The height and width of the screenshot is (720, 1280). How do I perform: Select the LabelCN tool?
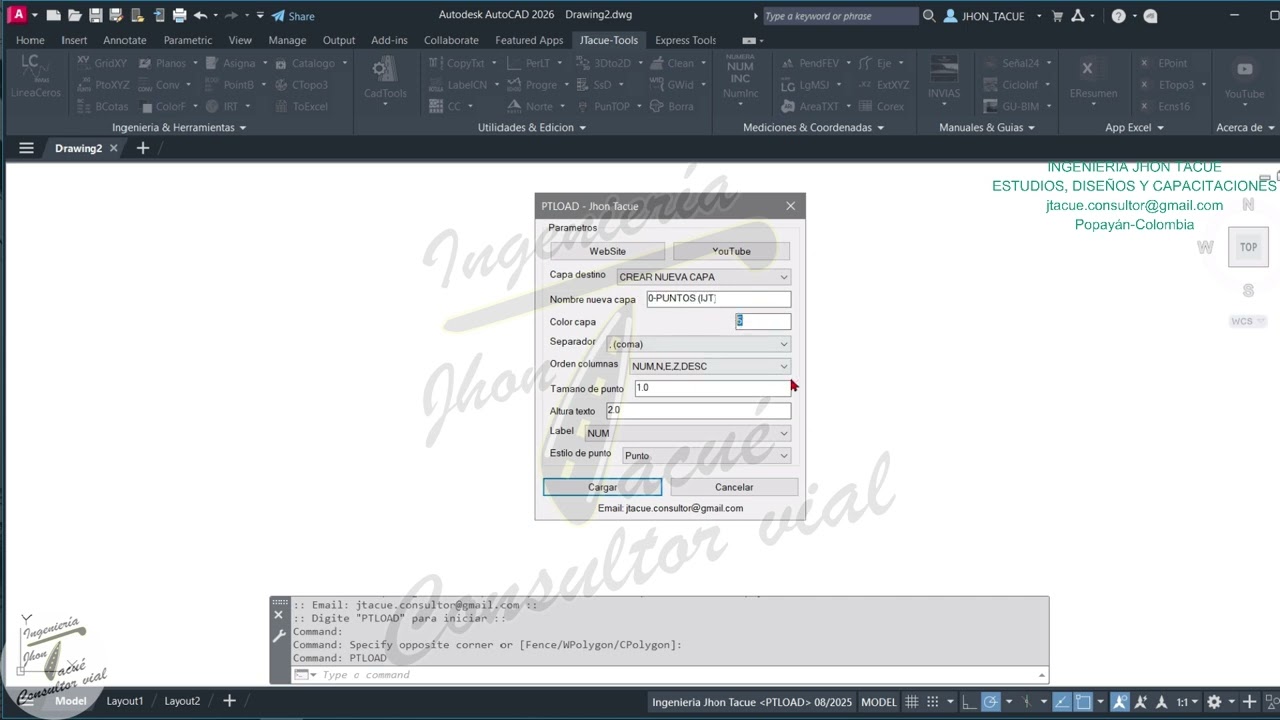pyautogui.click(x=458, y=85)
